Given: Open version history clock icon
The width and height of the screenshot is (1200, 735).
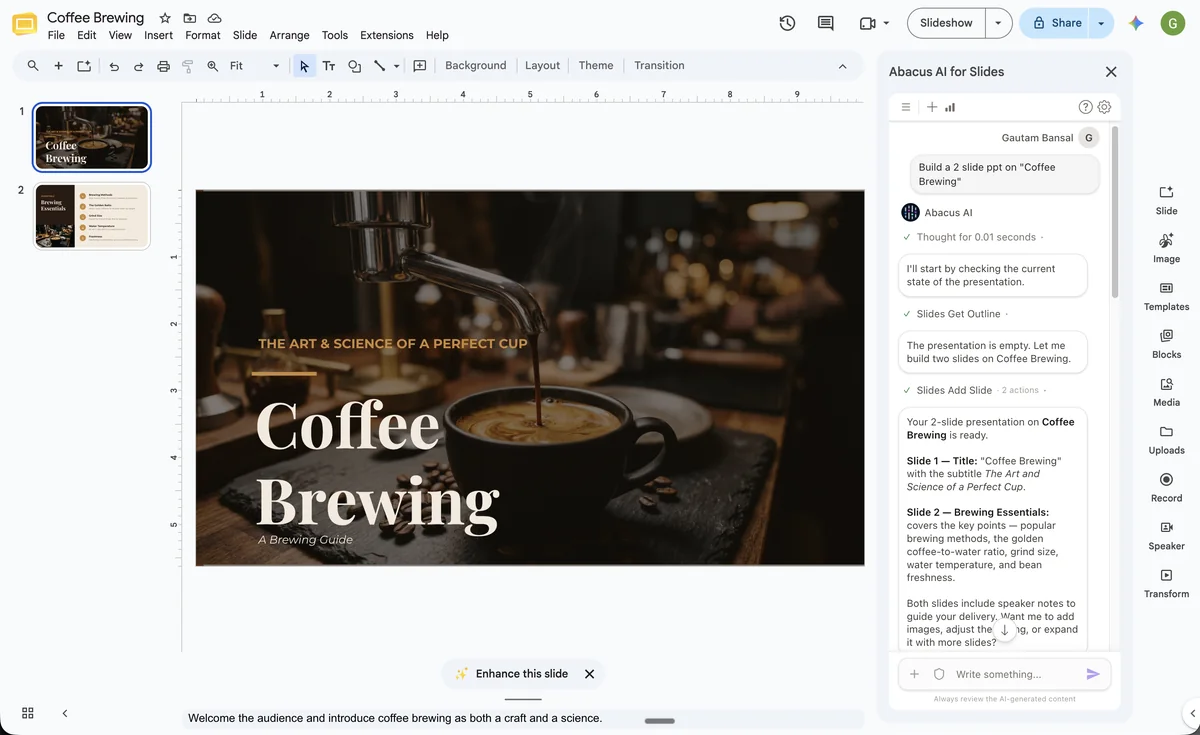Looking at the screenshot, I should (787, 23).
